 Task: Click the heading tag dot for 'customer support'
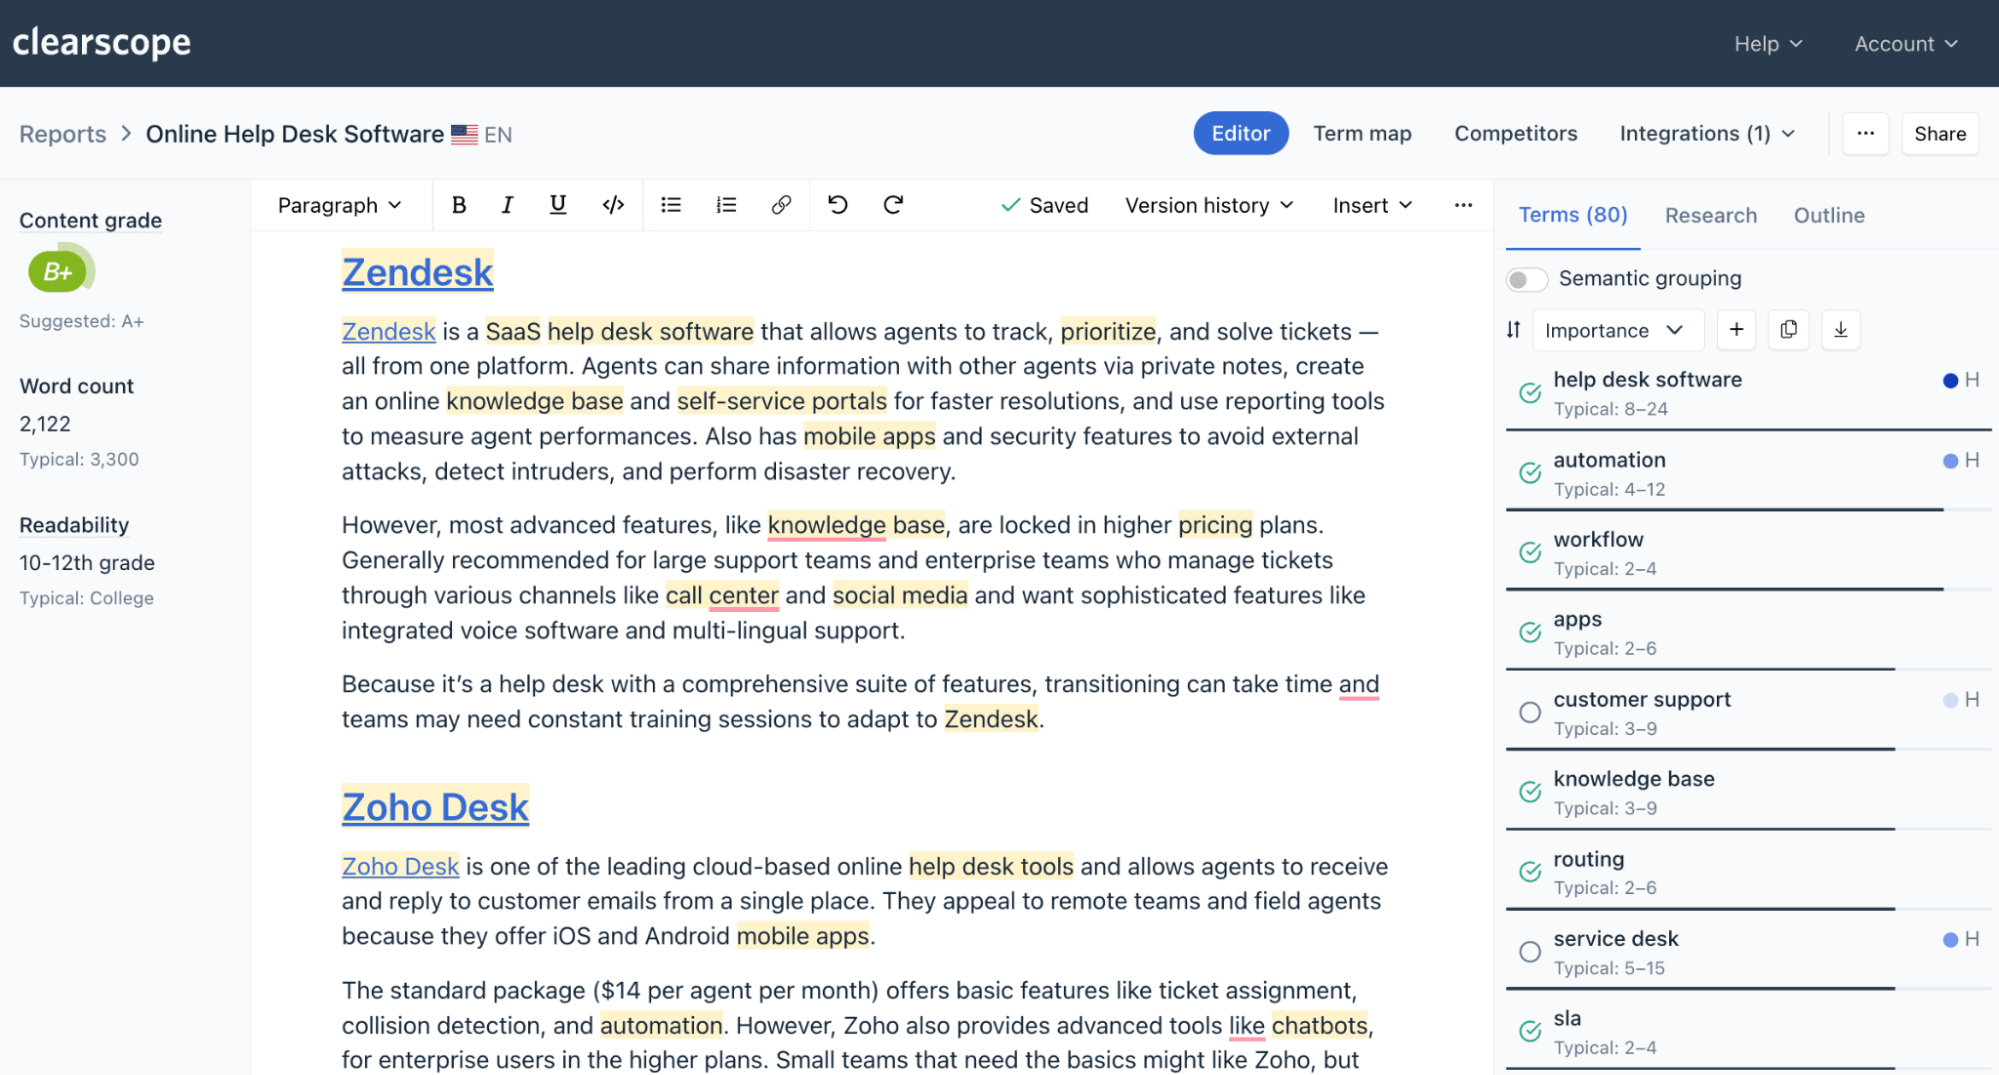pos(1950,700)
